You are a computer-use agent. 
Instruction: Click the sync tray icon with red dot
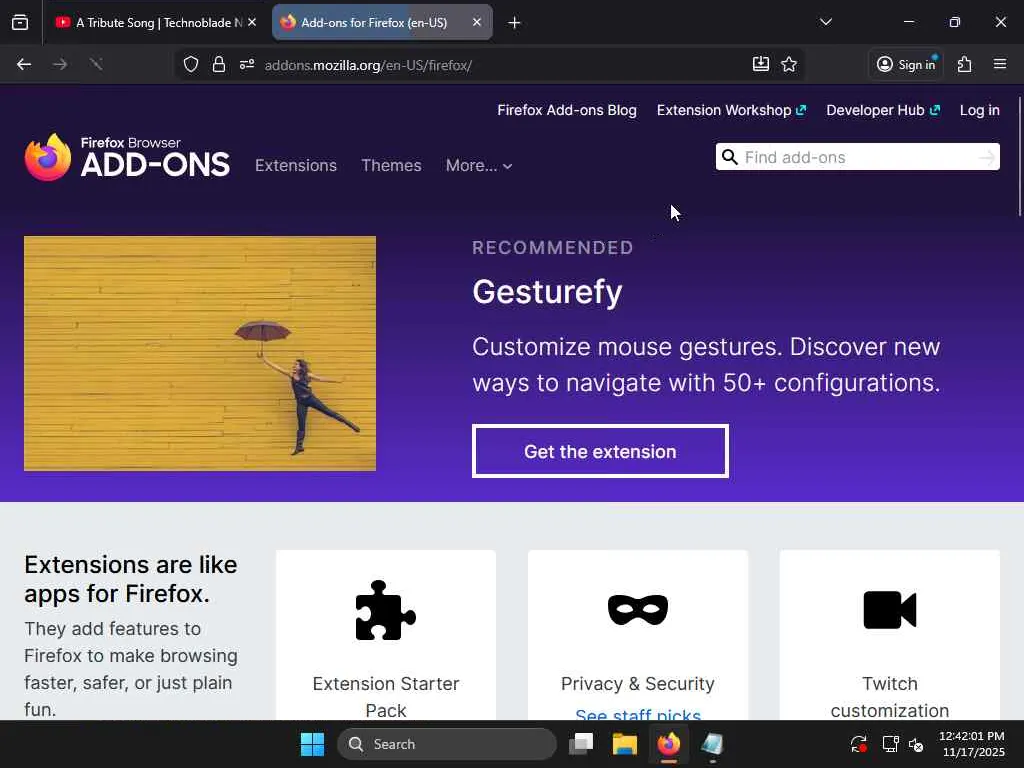pyautogui.click(x=859, y=744)
